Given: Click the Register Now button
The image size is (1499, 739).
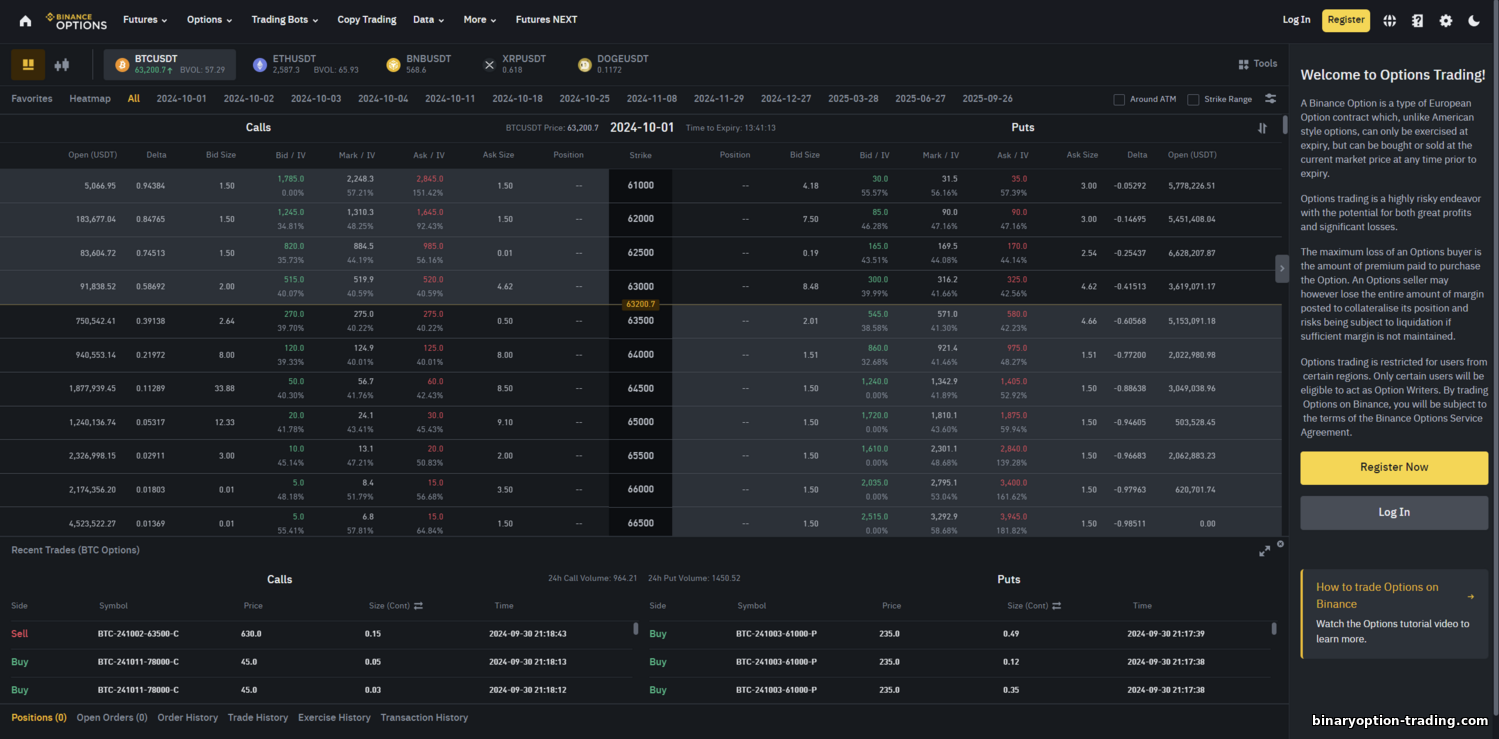Looking at the screenshot, I should pyautogui.click(x=1394, y=467).
